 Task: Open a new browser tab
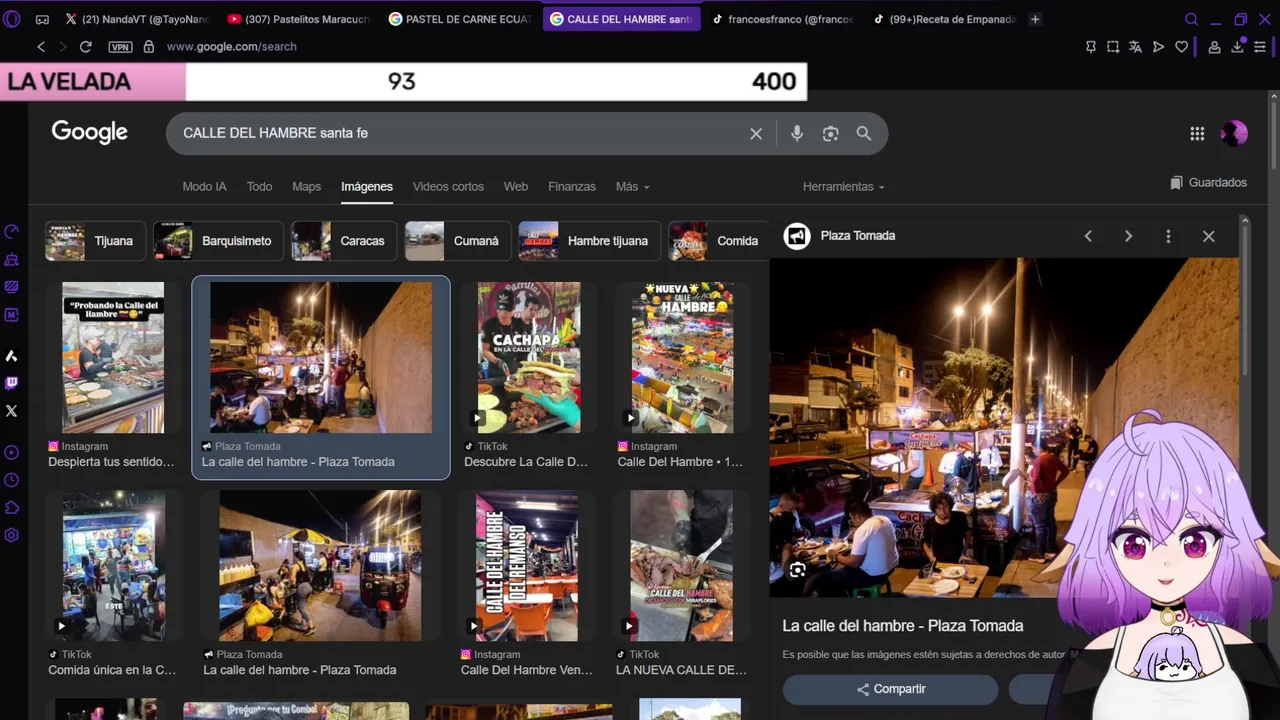click(1035, 19)
